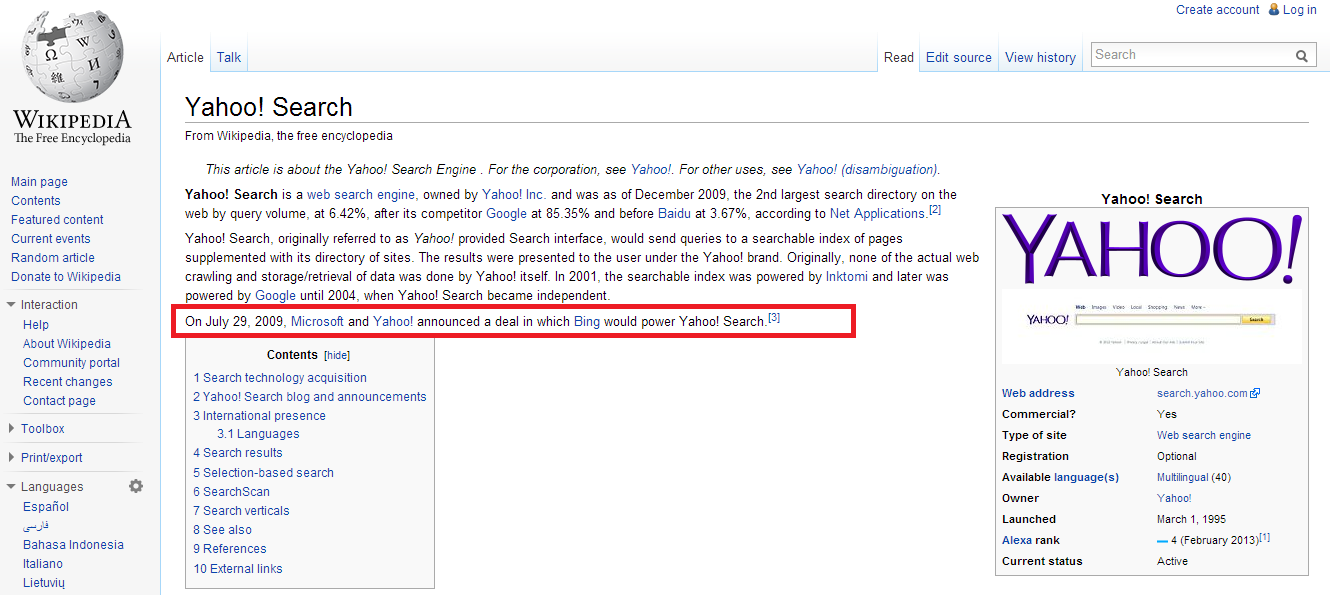
Task: Jump to reference footnote [2]
Action: (935, 210)
